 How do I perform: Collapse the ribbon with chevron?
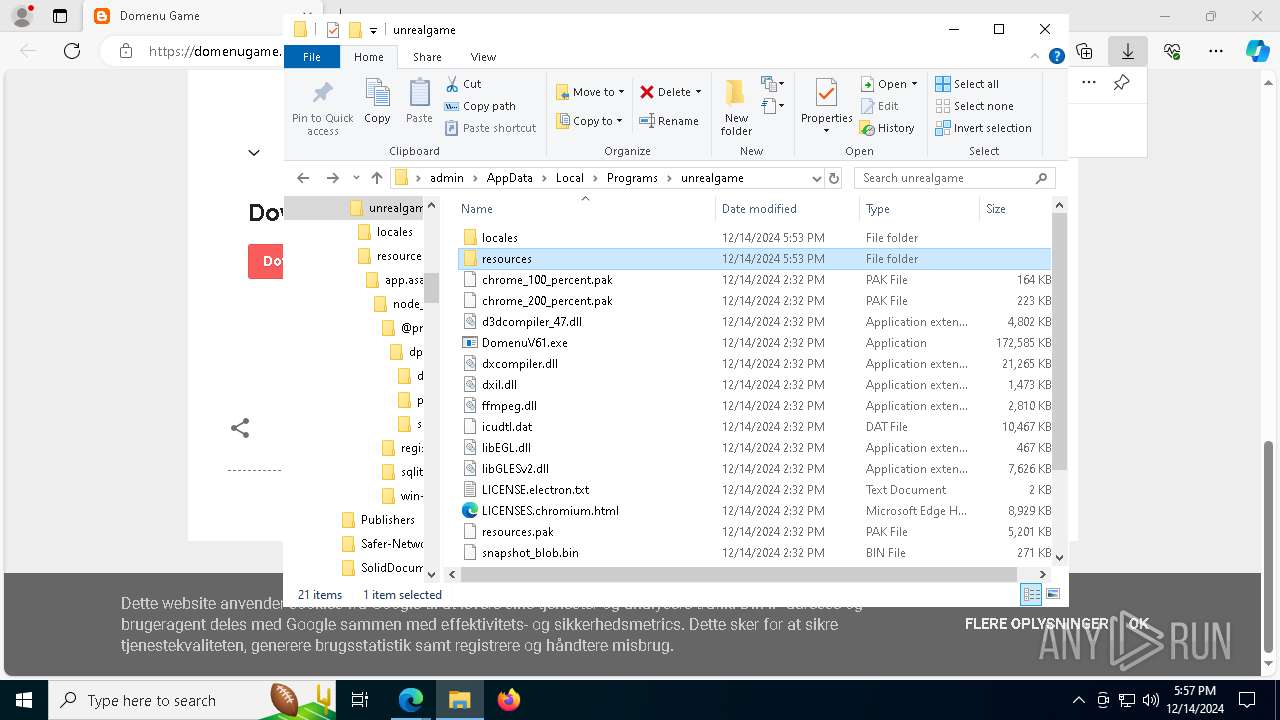pos(1036,57)
